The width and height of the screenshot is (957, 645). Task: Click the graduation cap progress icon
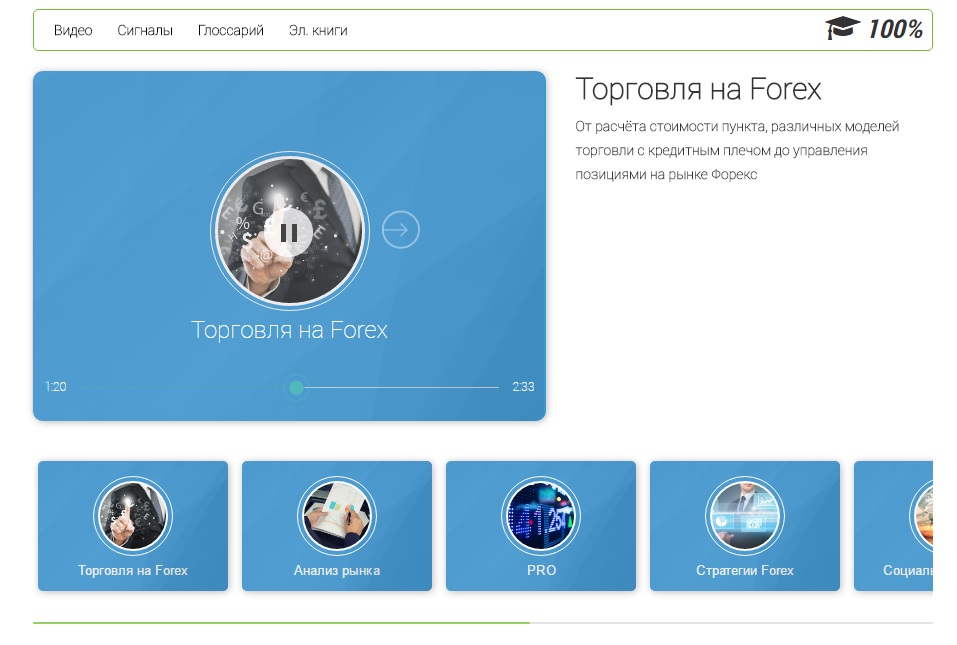pyautogui.click(x=842, y=28)
